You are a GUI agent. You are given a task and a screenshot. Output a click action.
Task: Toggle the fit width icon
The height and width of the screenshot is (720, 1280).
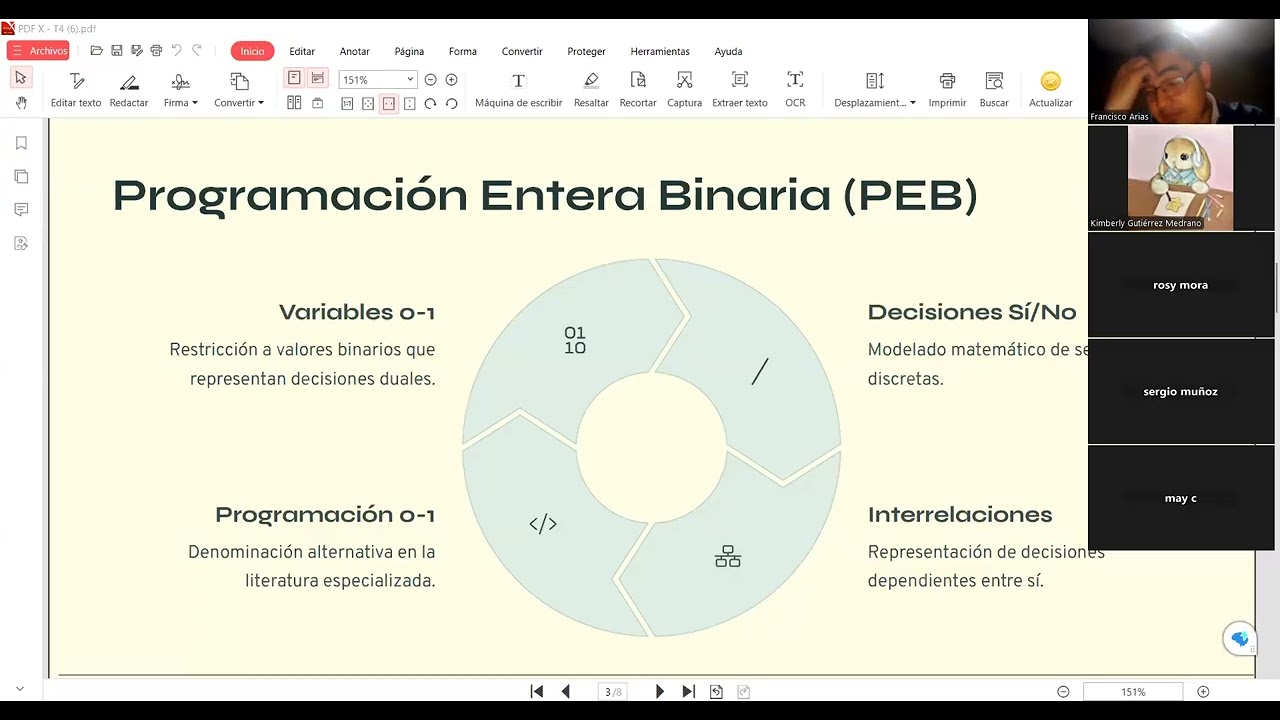[x=389, y=104]
